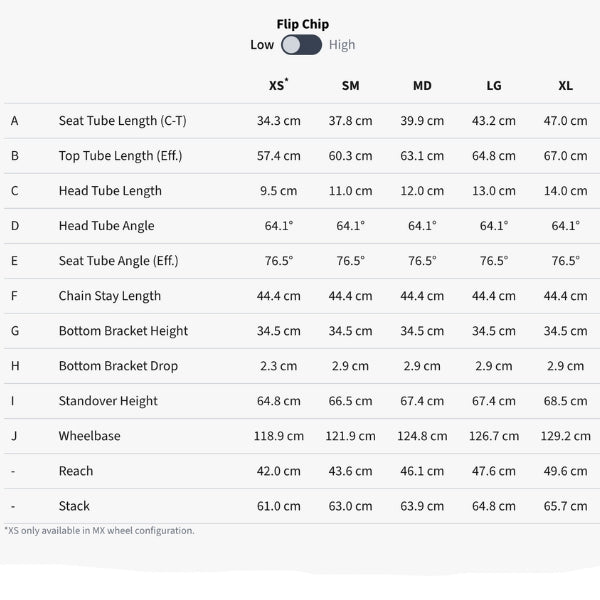Click the Wheelbase row label
This screenshot has width=600, height=600.
(90, 436)
